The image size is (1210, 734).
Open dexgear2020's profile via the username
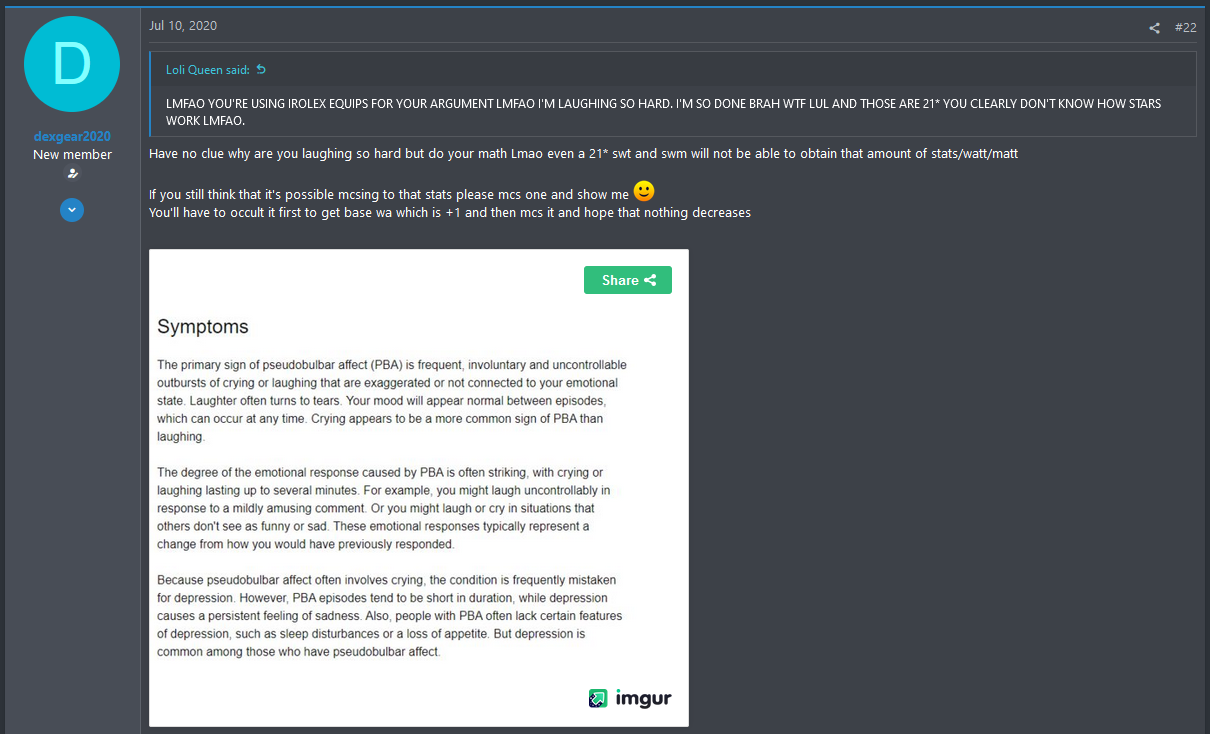72,137
